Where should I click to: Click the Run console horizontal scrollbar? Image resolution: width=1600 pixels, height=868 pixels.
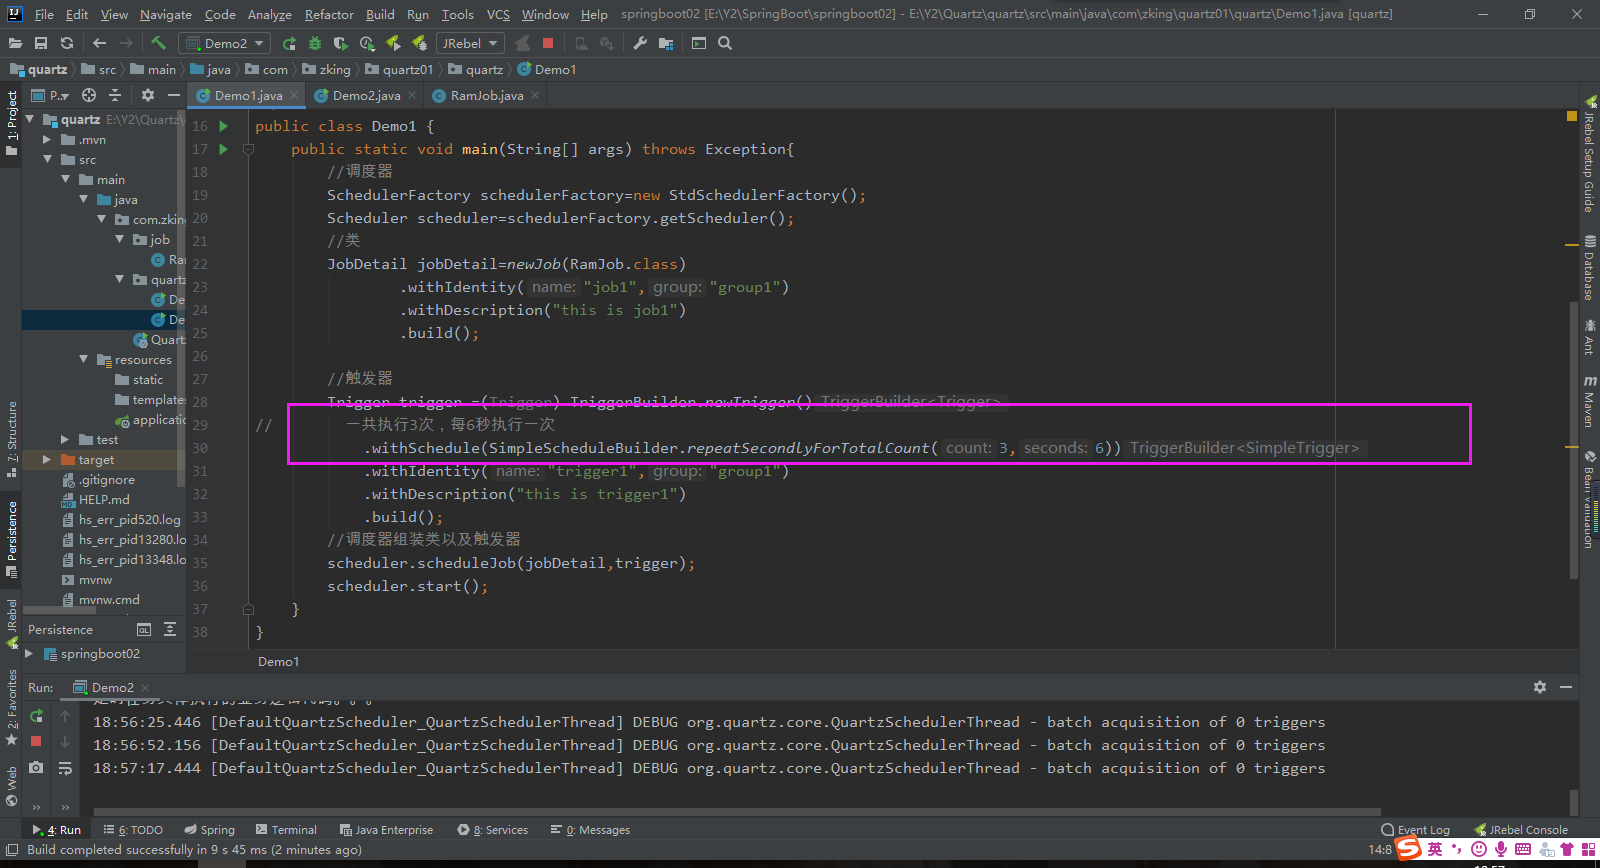pos(737,812)
